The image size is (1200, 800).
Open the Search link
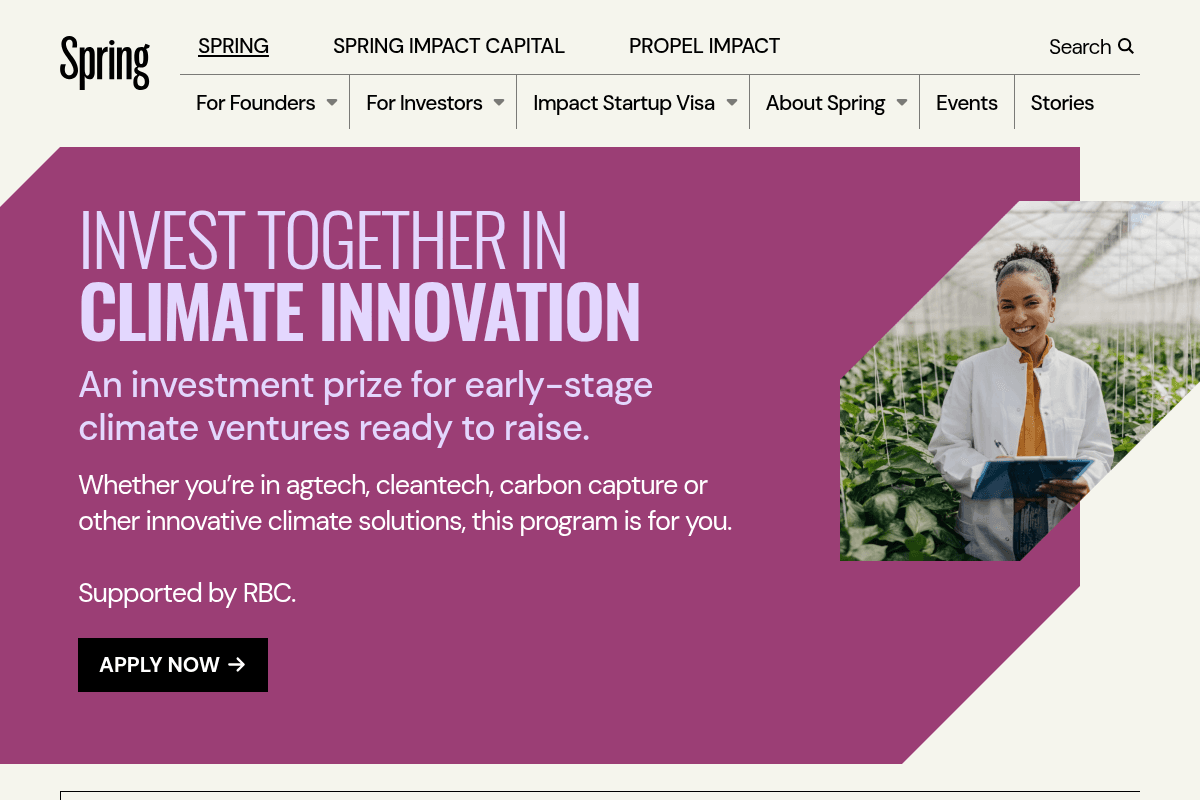coord(1080,46)
